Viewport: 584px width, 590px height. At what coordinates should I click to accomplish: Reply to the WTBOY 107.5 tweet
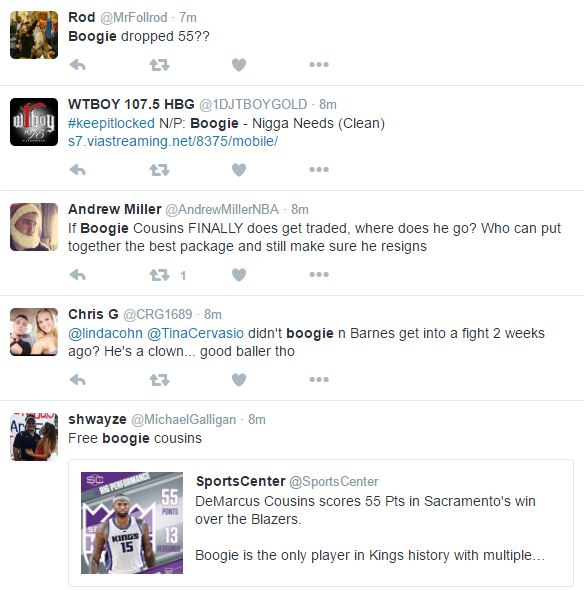click(x=78, y=170)
